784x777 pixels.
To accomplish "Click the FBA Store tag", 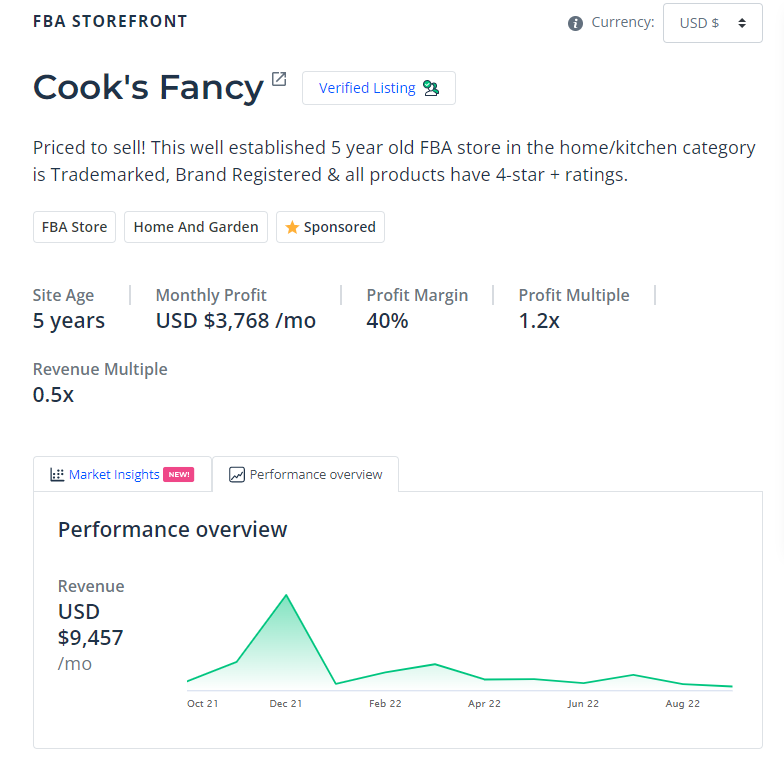I will pyautogui.click(x=75, y=227).
